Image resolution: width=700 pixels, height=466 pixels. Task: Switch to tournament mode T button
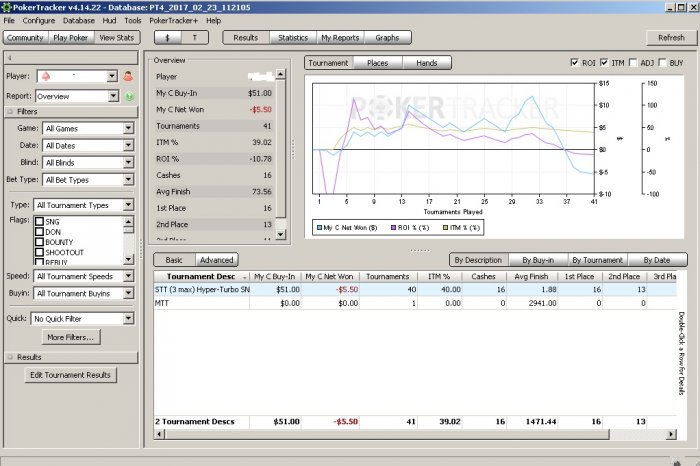click(x=194, y=37)
